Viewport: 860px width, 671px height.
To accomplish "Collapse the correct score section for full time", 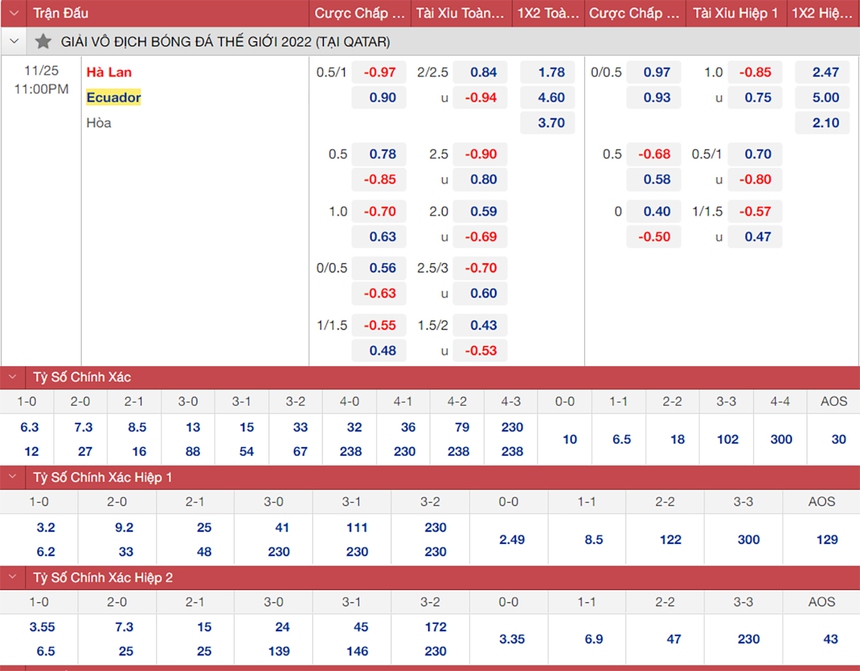I will click(x=13, y=378).
